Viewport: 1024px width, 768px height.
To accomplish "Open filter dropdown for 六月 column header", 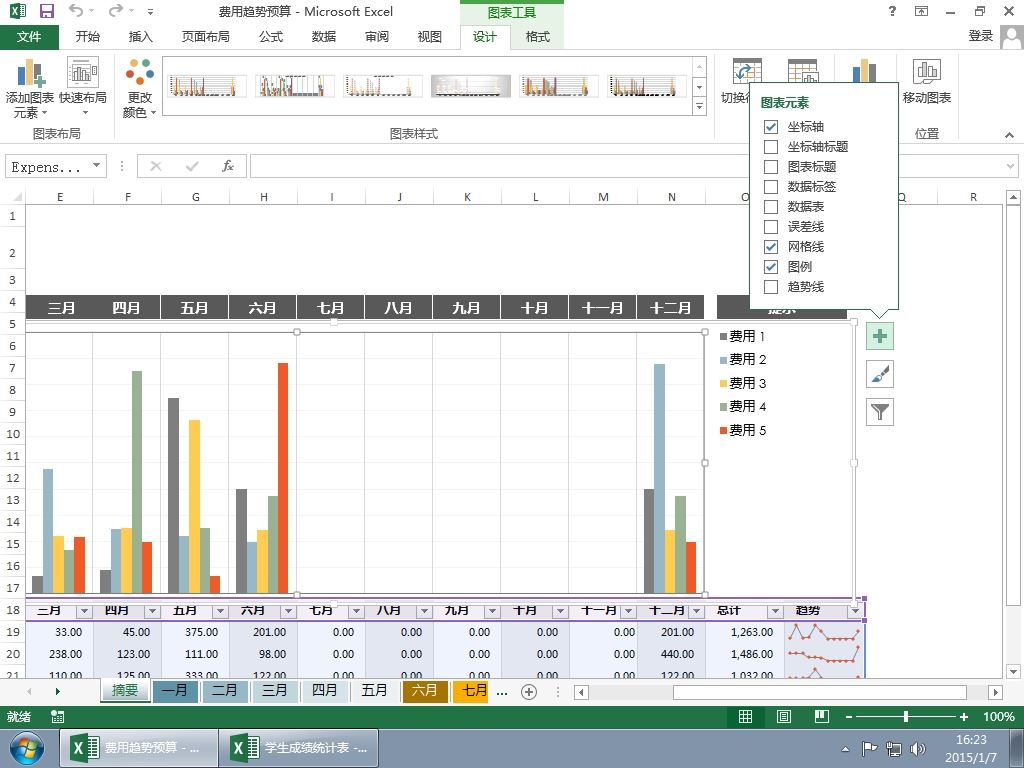I will (288, 611).
